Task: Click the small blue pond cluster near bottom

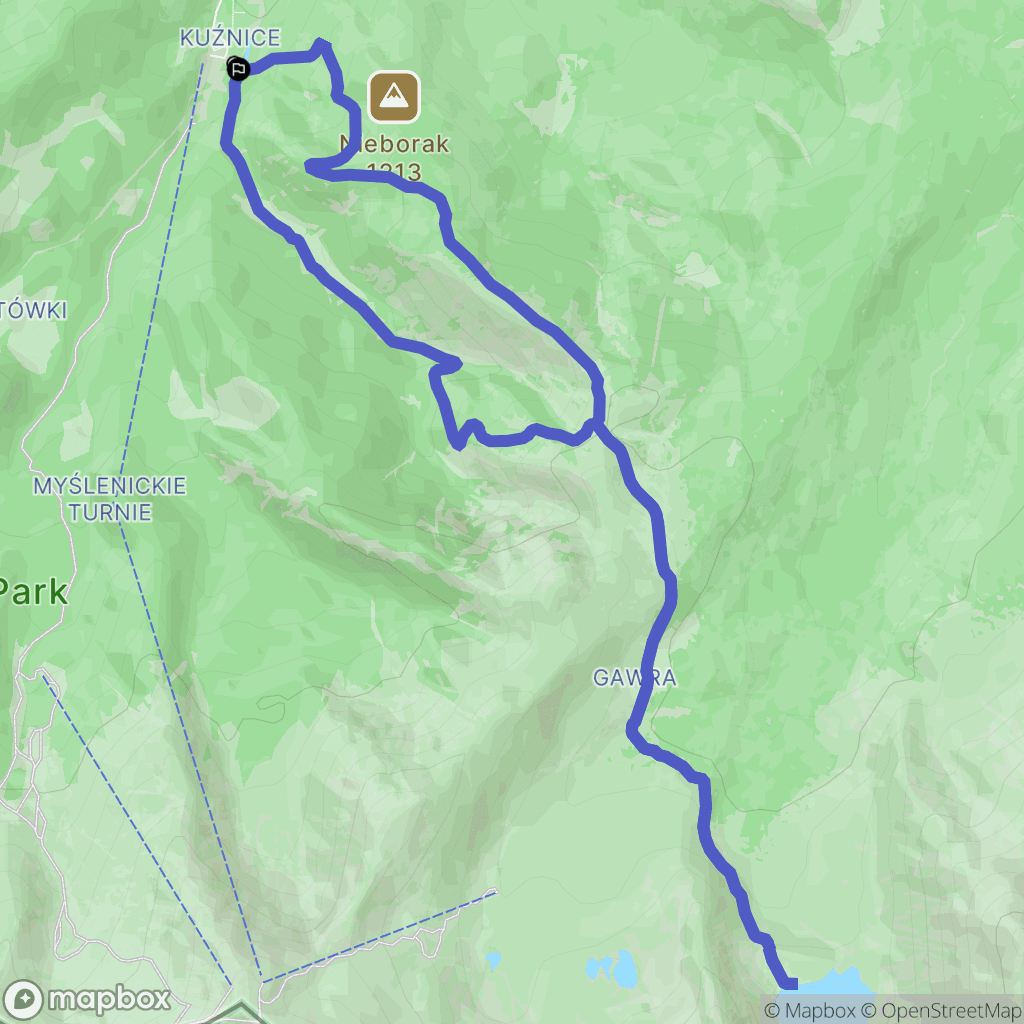Action: pyautogui.click(x=612, y=968)
